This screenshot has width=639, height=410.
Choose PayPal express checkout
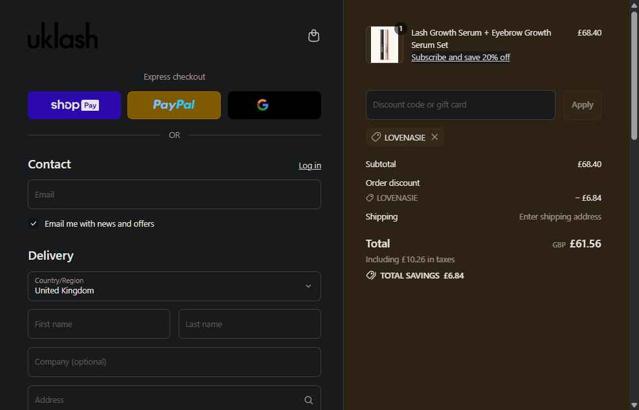coord(174,105)
